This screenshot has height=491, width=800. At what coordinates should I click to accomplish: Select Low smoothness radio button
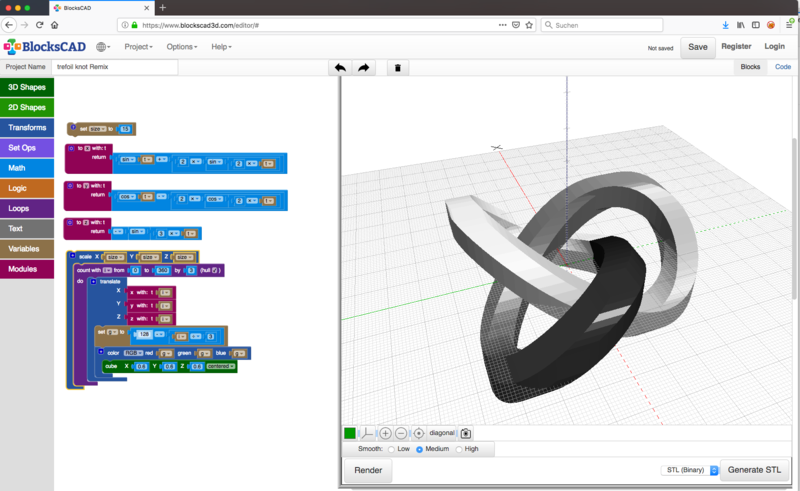[x=391, y=449]
